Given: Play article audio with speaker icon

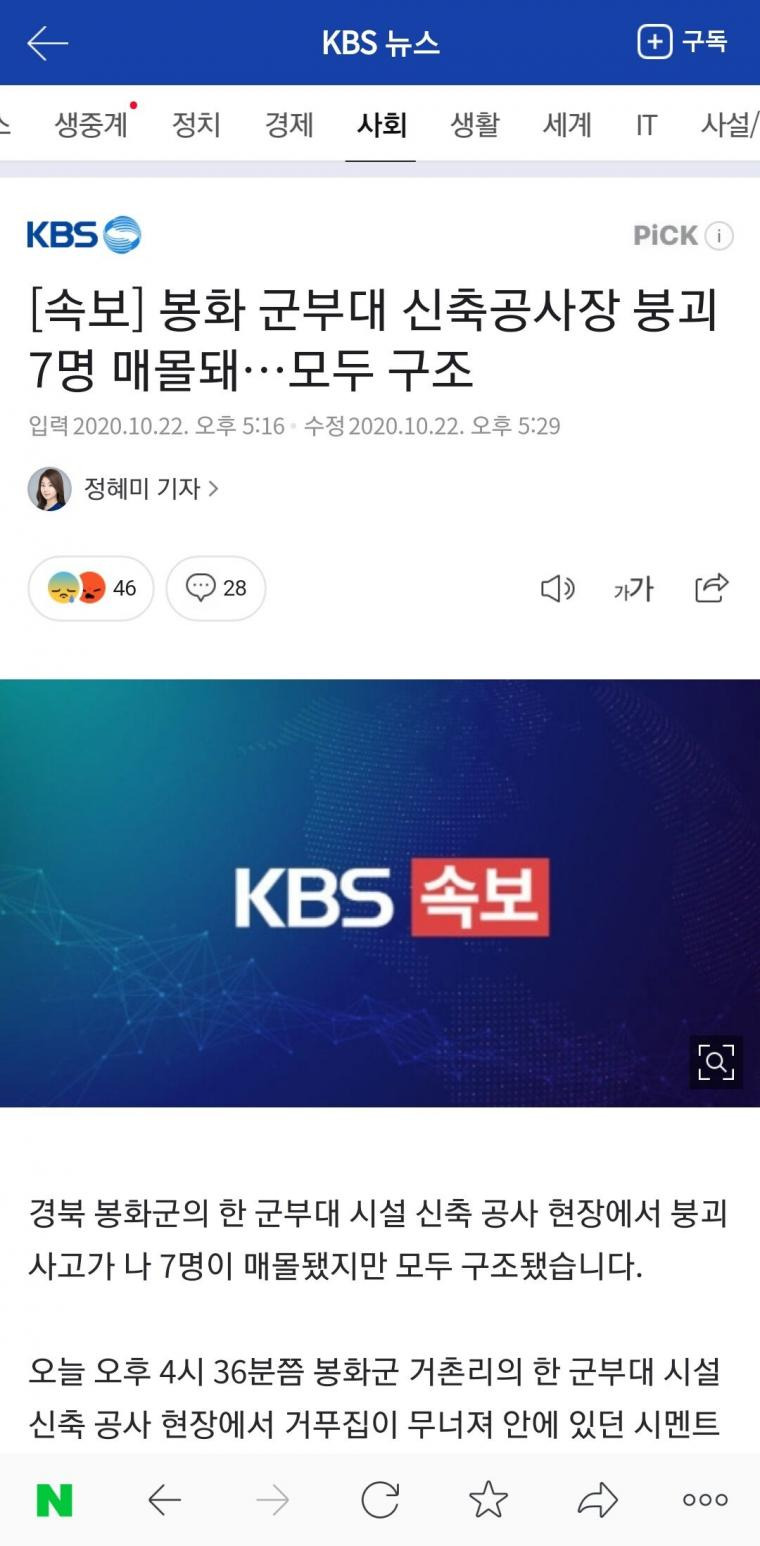Looking at the screenshot, I should point(557,589).
